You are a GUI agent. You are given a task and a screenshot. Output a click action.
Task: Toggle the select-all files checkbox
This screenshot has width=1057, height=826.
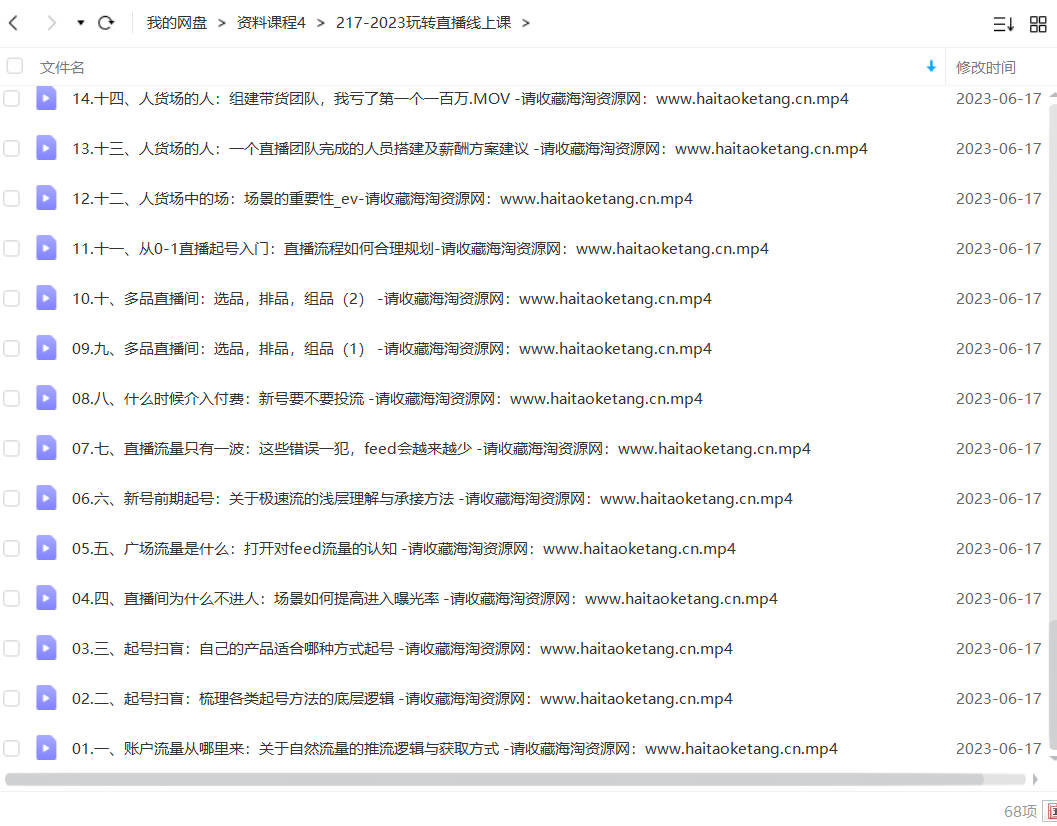click(x=14, y=66)
